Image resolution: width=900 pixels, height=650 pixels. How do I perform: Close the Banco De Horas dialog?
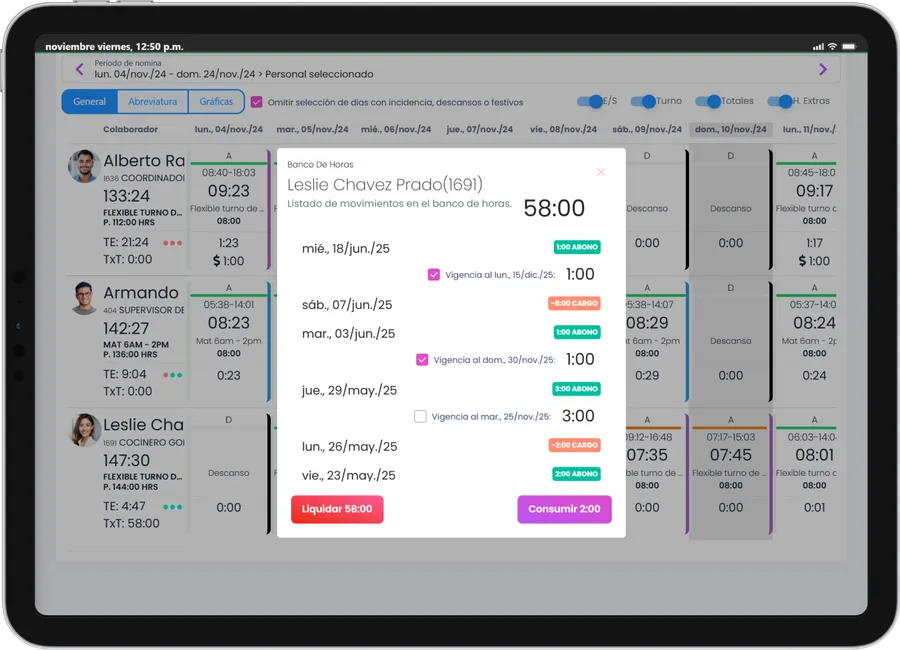click(x=601, y=172)
